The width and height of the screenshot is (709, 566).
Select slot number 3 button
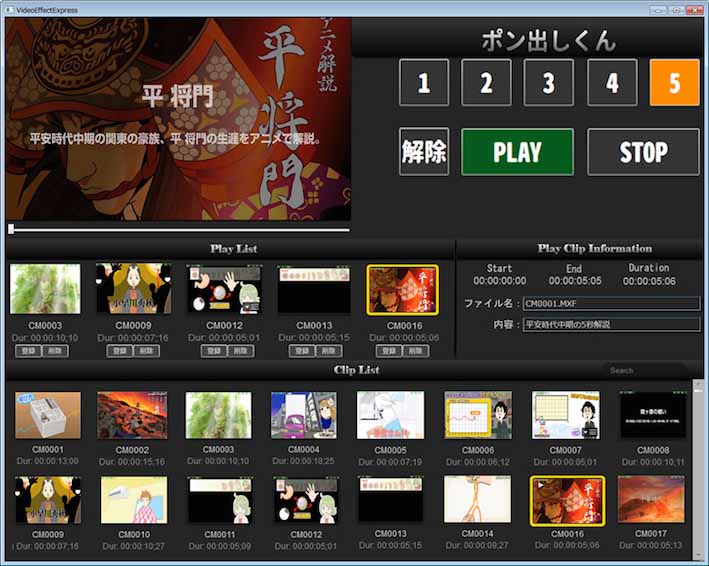(x=549, y=83)
